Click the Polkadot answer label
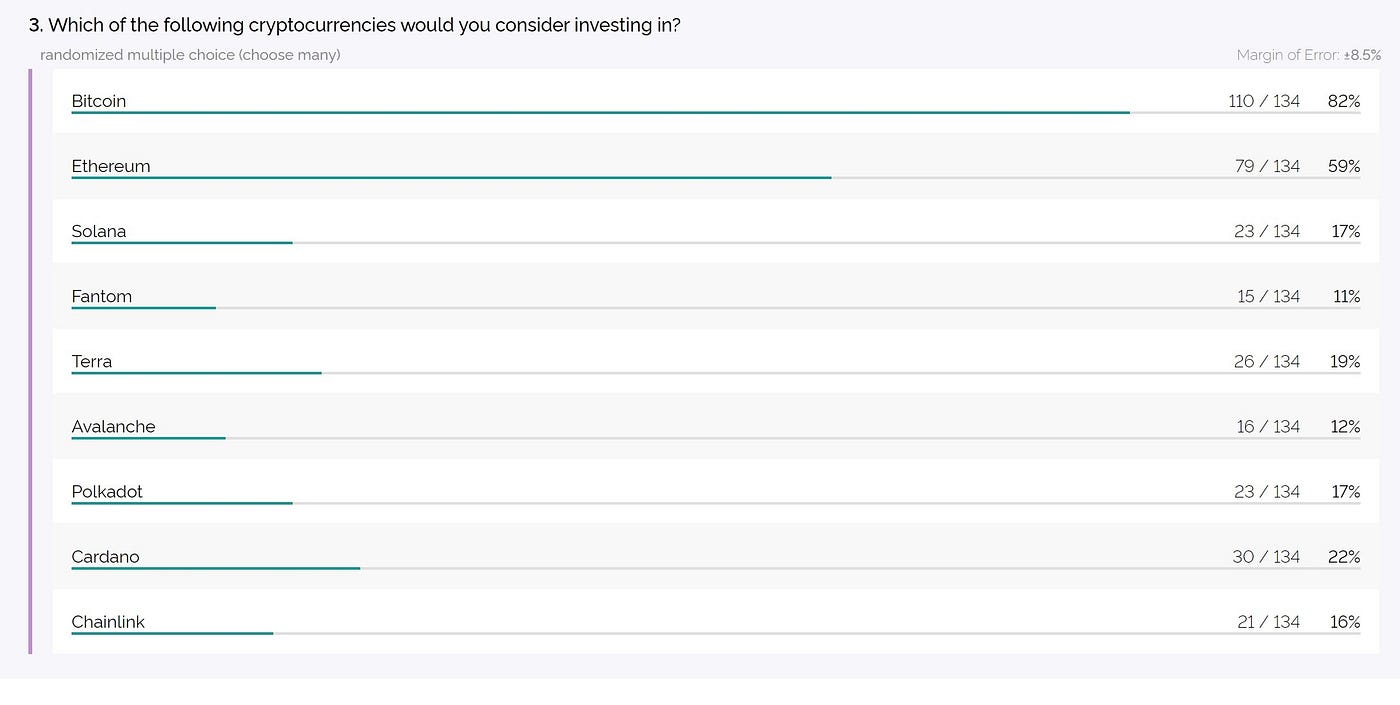This screenshot has width=1400, height=705. pyautogui.click(x=107, y=491)
